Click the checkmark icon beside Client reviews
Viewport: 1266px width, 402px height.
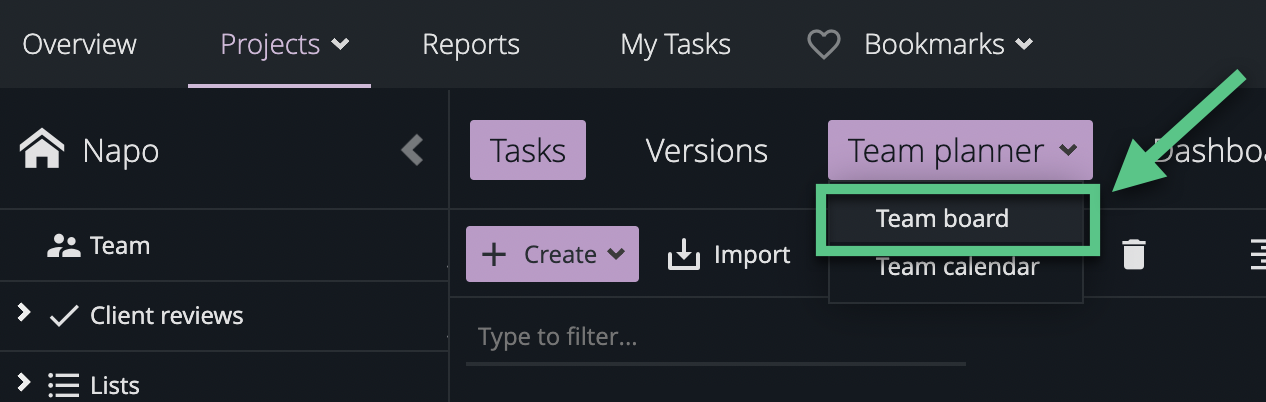(64, 316)
